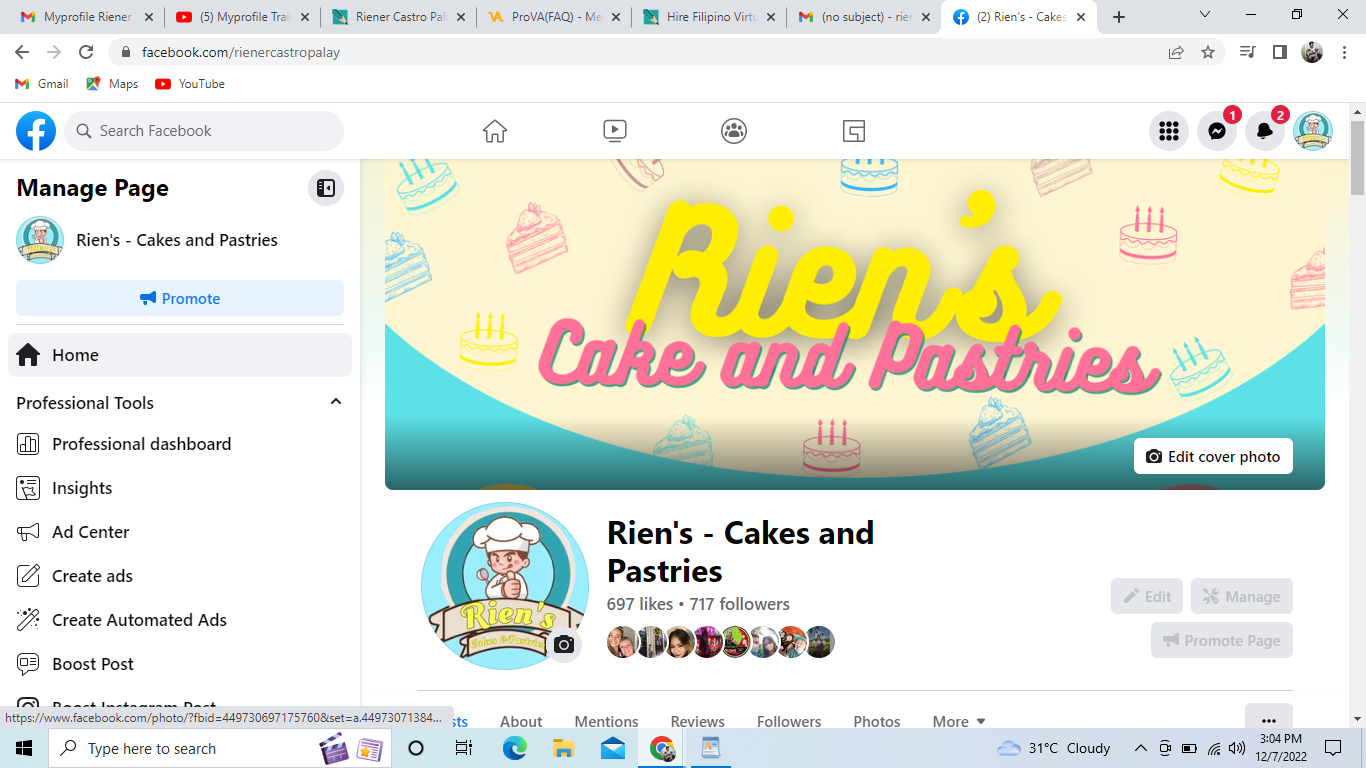Open the 717 followers link
This screenshot has width=1366, height=768.
(739, 604)
